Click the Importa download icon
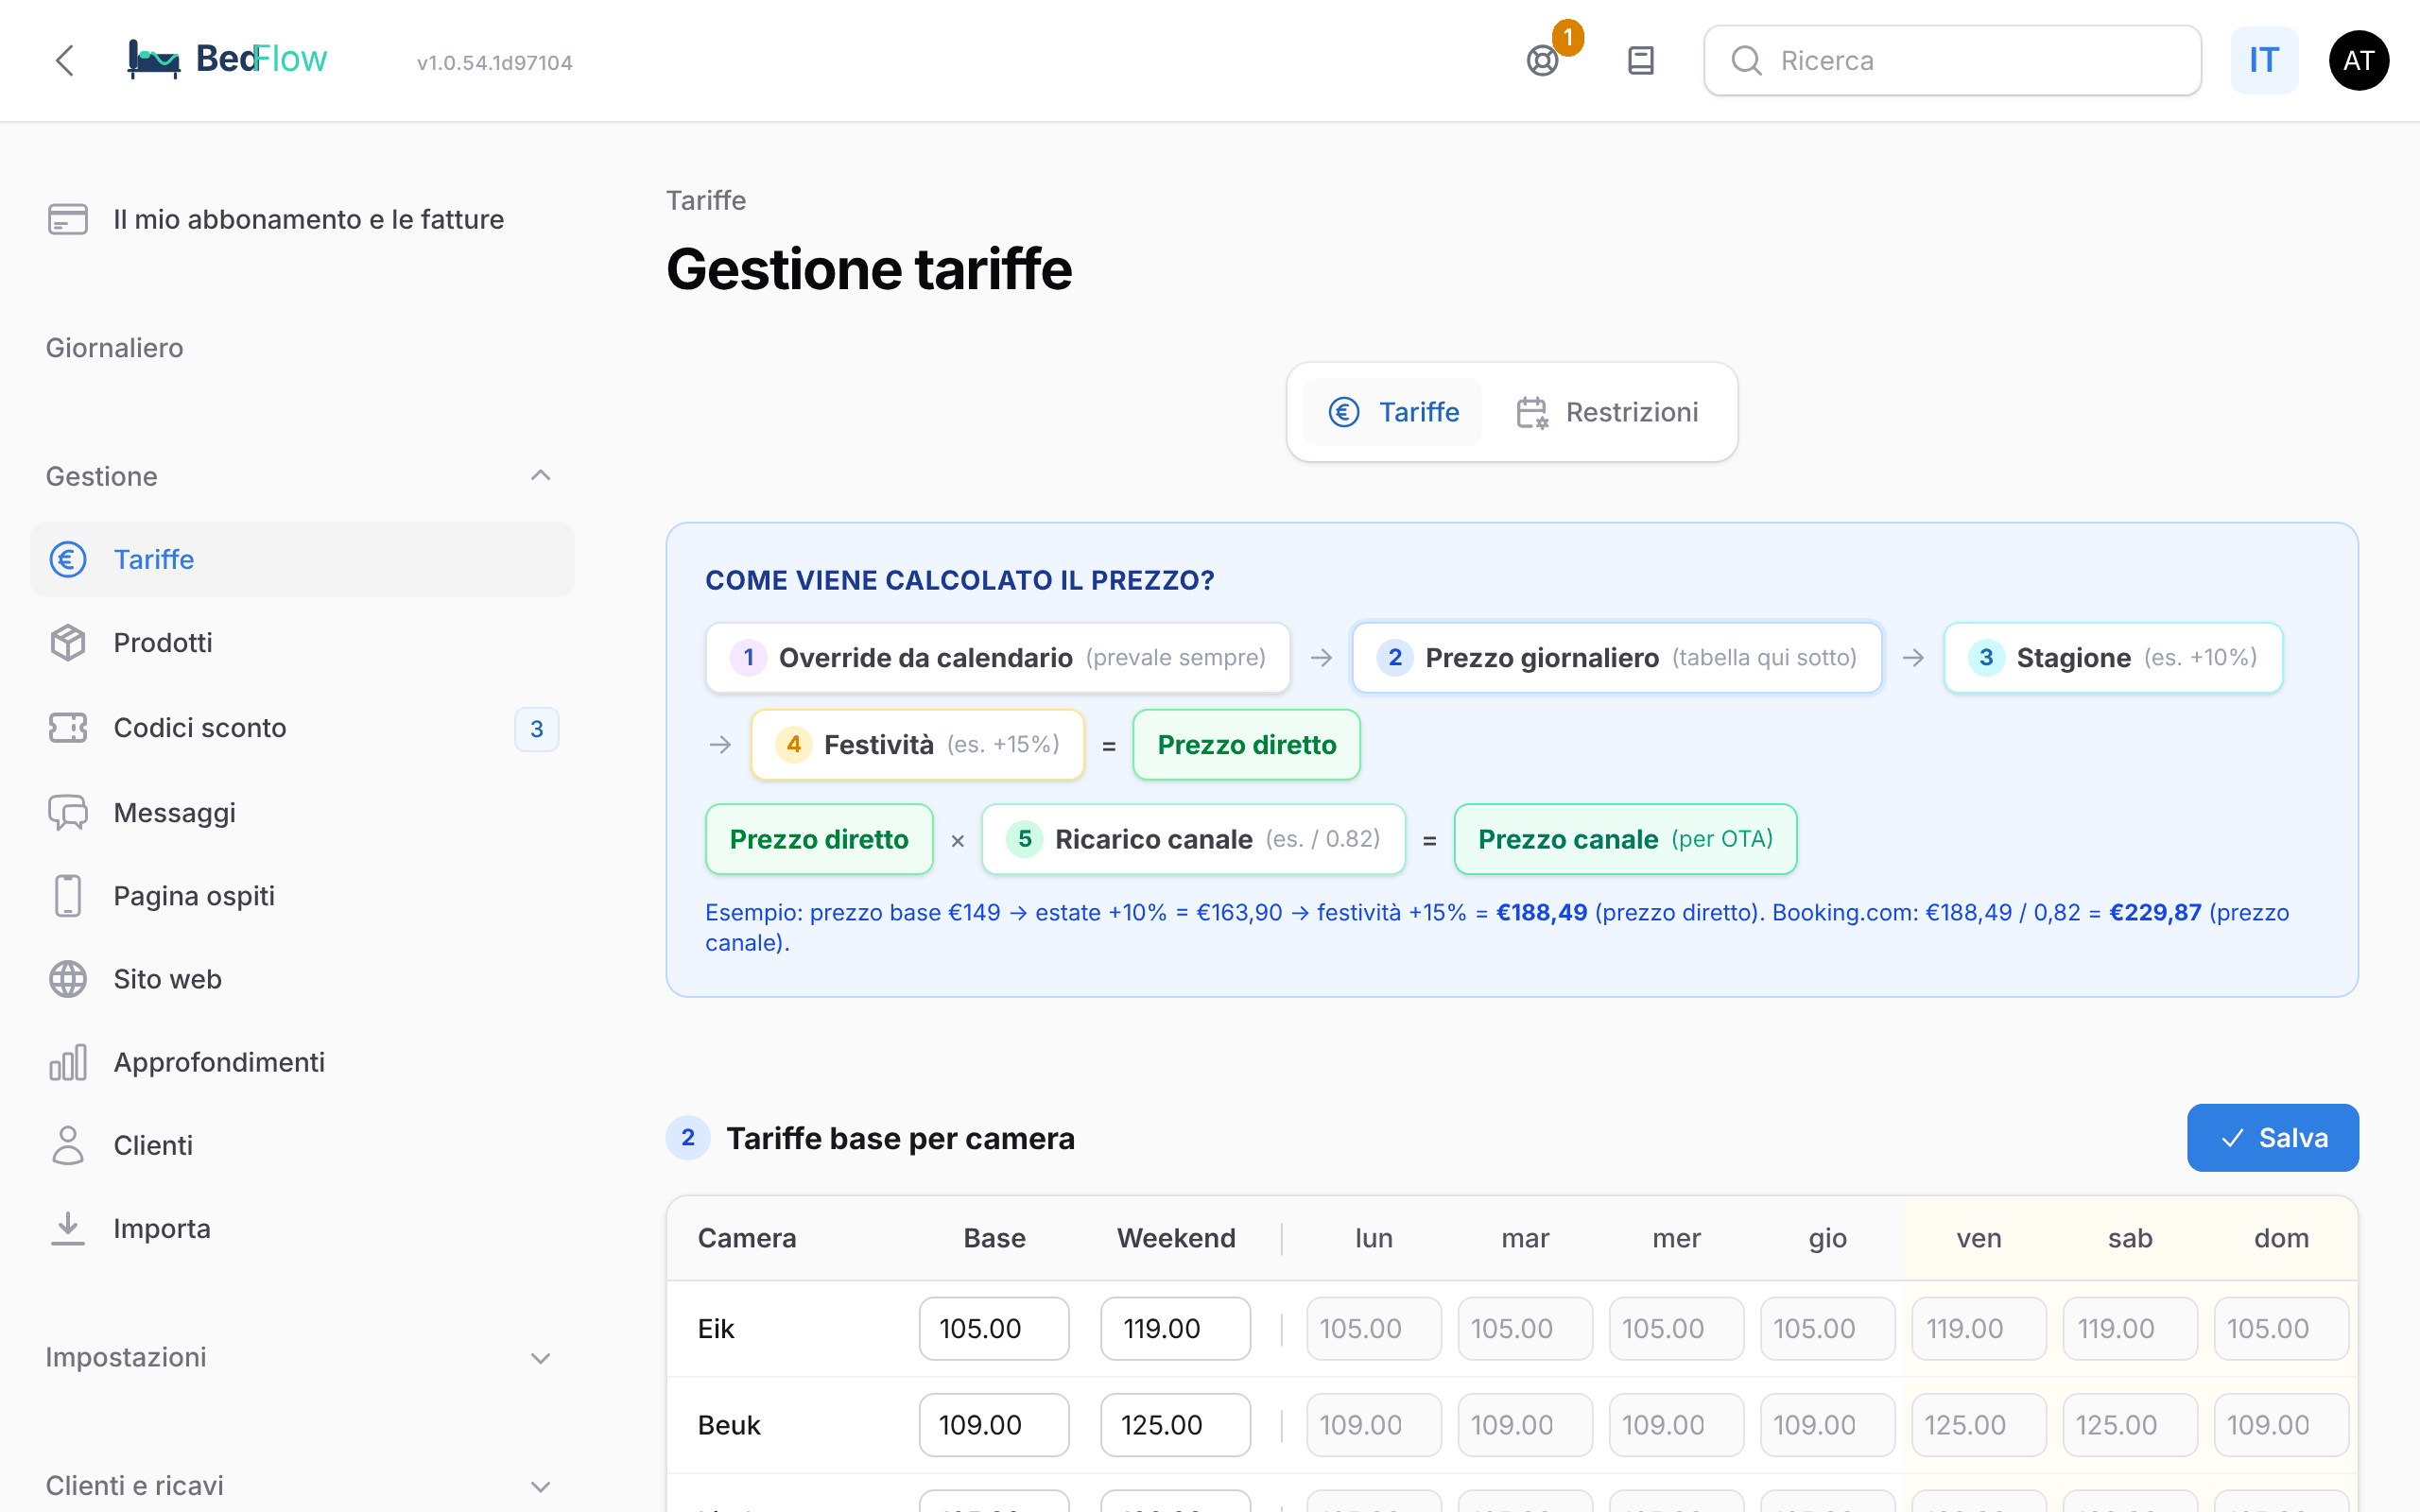 68,1228
